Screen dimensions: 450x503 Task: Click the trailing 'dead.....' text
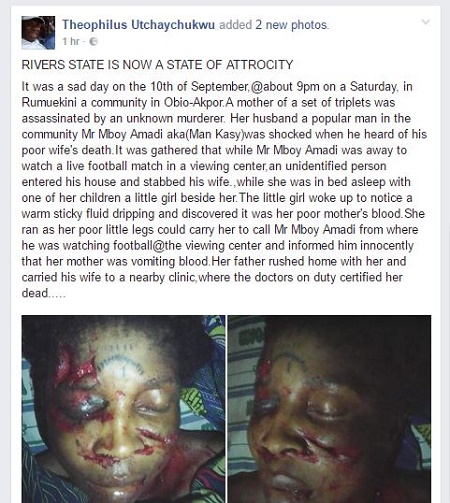(44, 293)
